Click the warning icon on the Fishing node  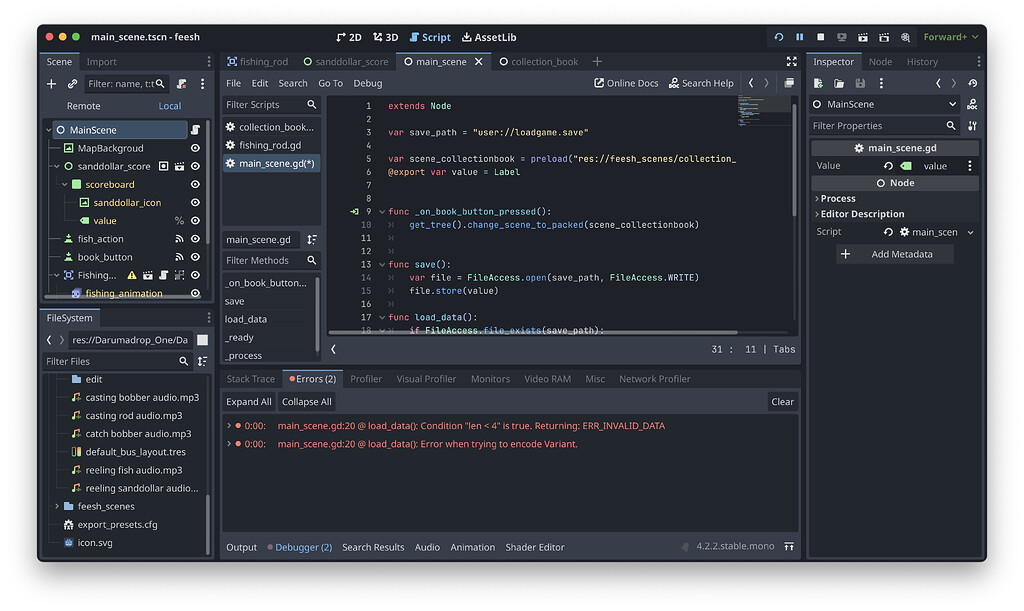tap(131, 275)
